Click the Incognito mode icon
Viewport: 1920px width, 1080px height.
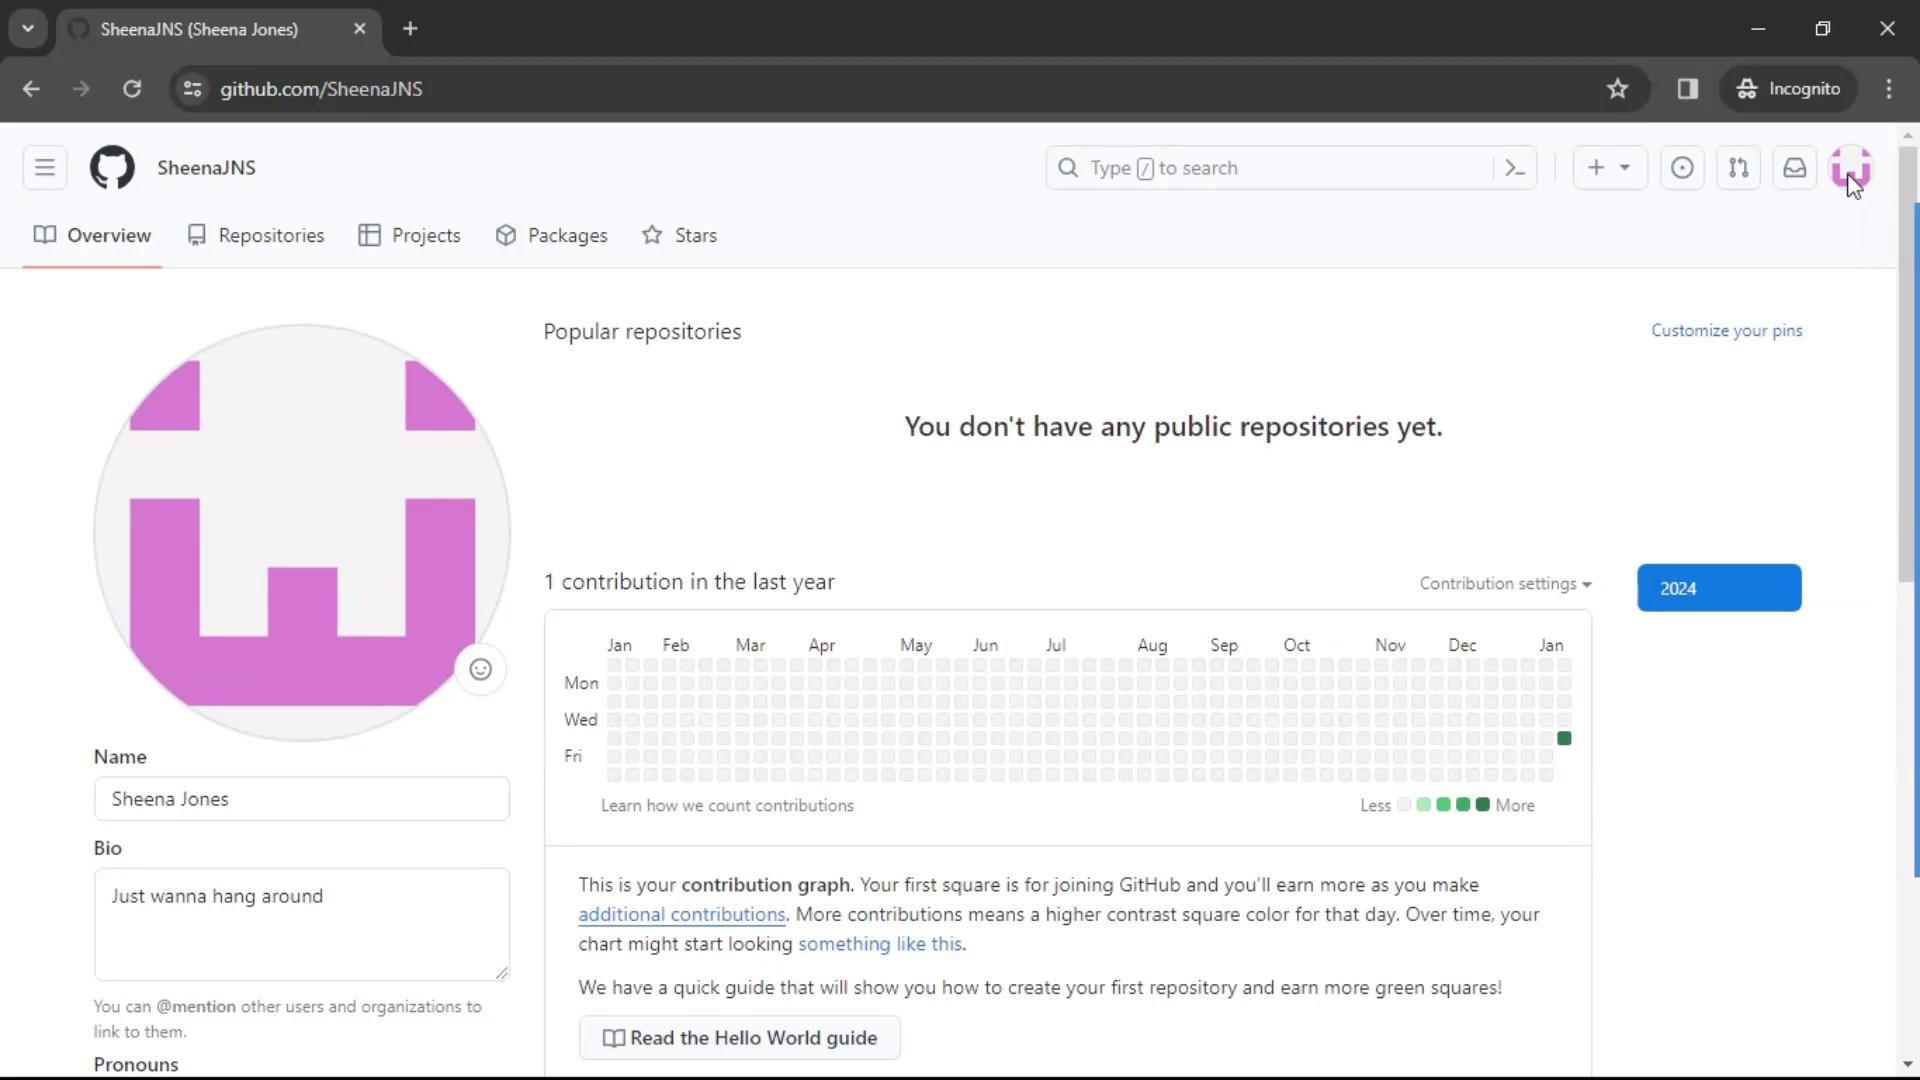tap(1746, 88)
